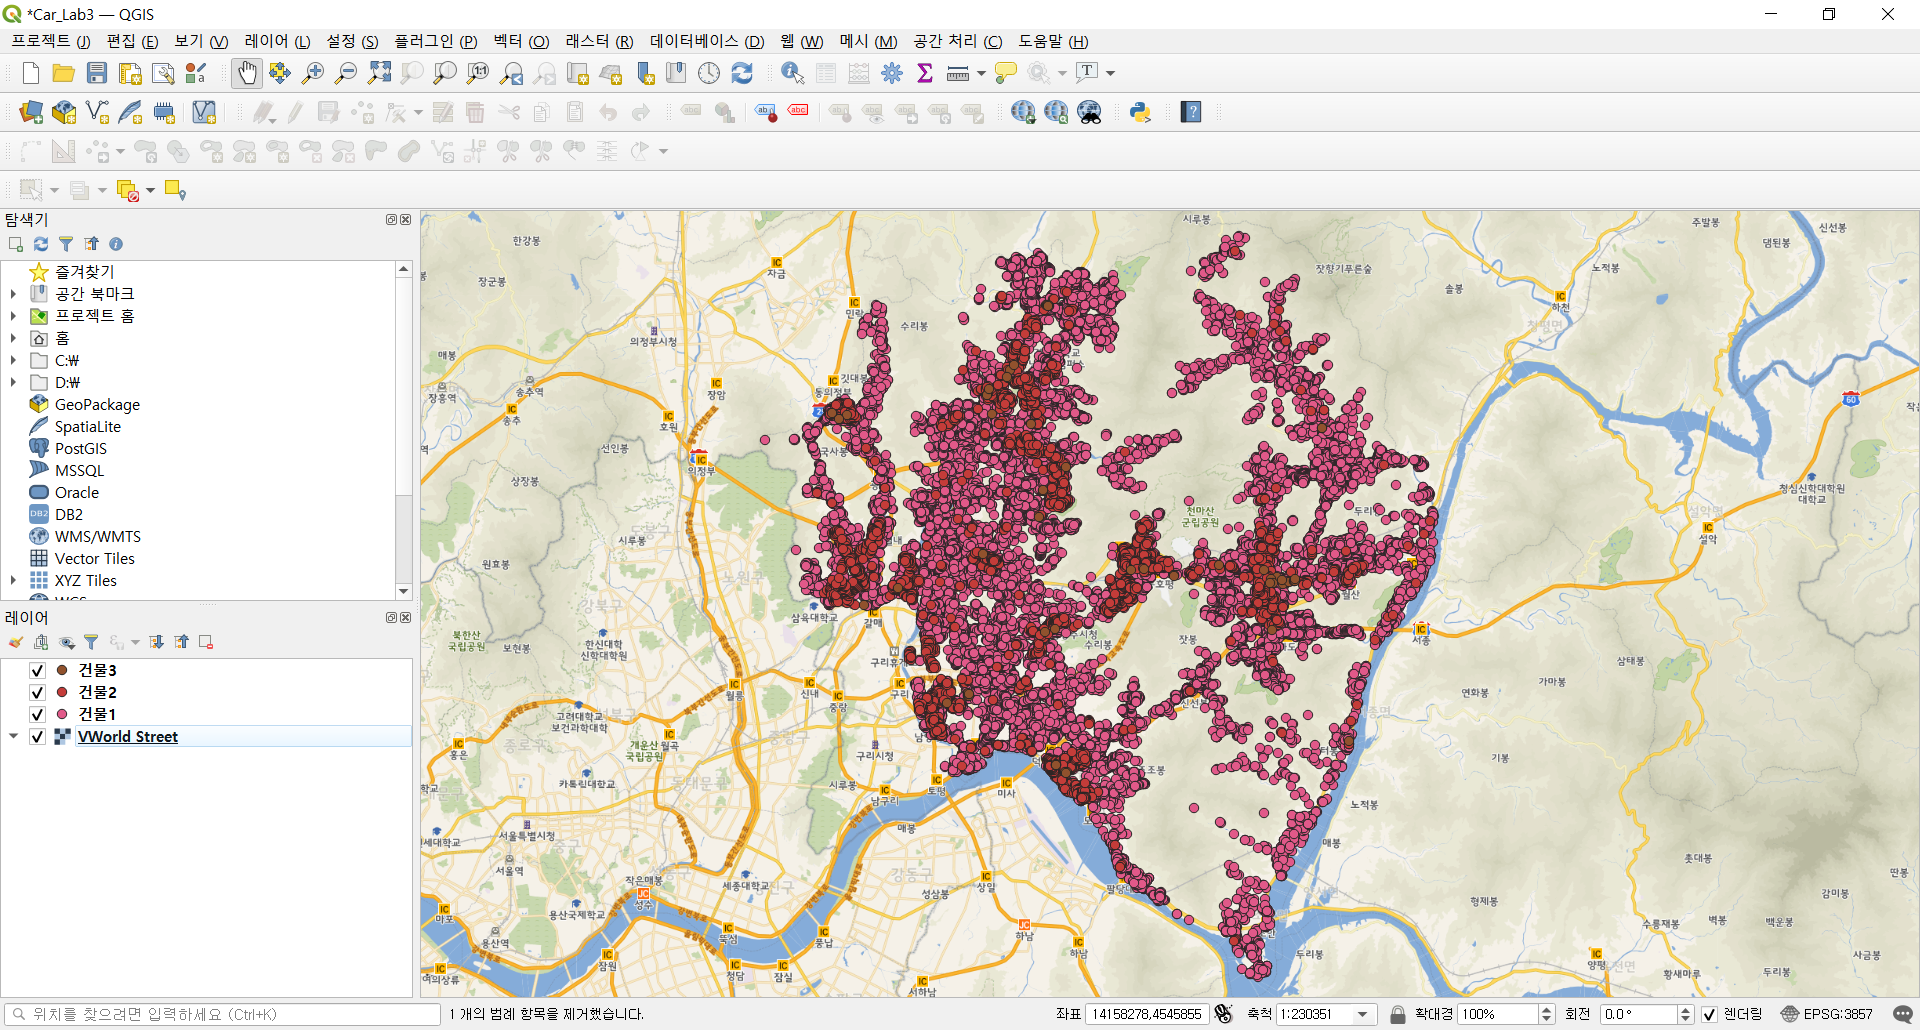Expand the XYZ Tiles browser entry

[x=13, y=580]
